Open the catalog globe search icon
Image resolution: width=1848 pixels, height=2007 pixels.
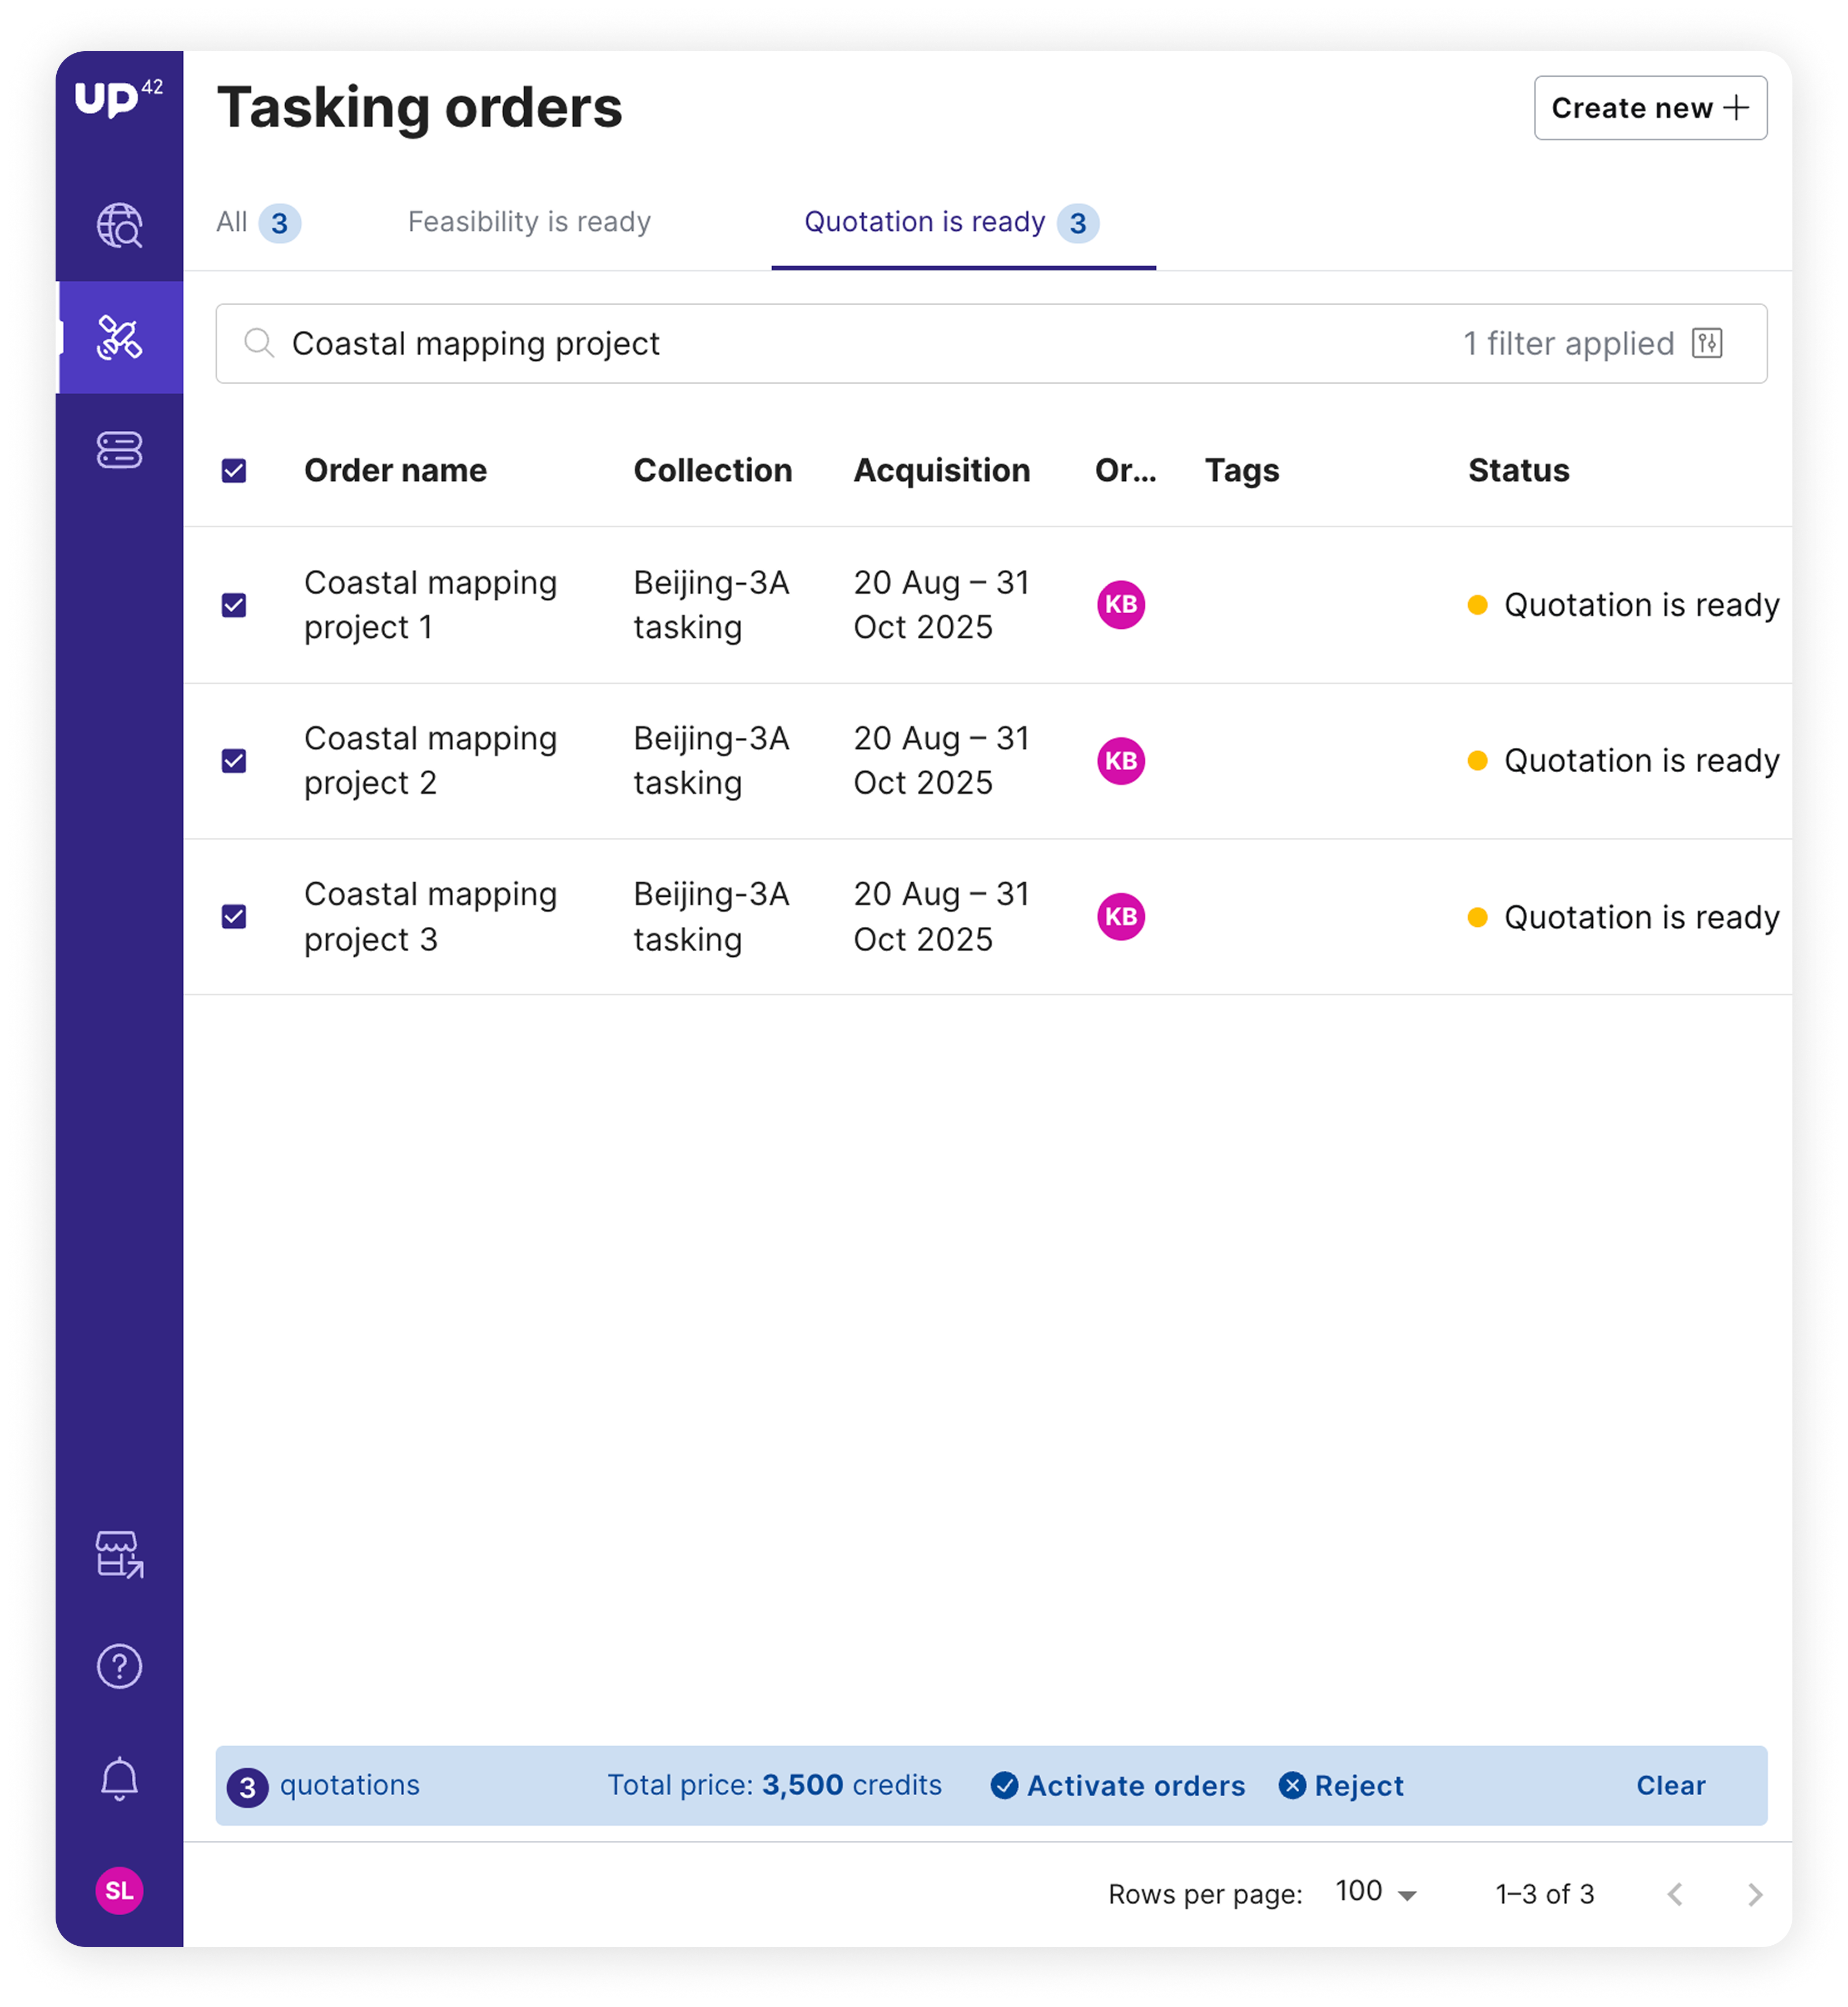point(119,225)
